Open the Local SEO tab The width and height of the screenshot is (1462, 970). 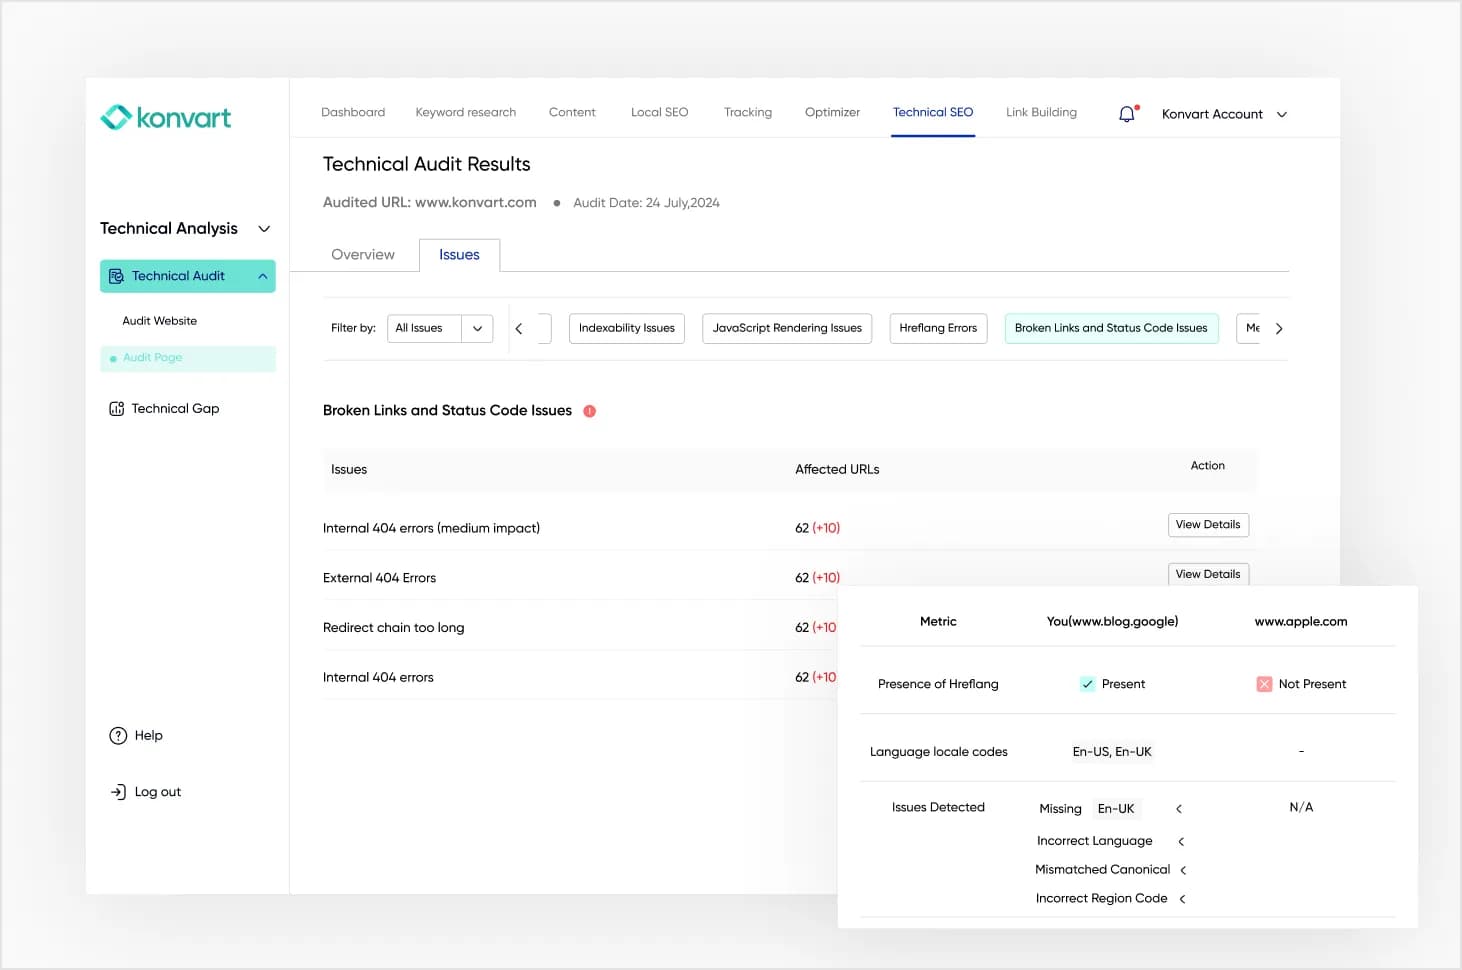click(x=660, y=112)
